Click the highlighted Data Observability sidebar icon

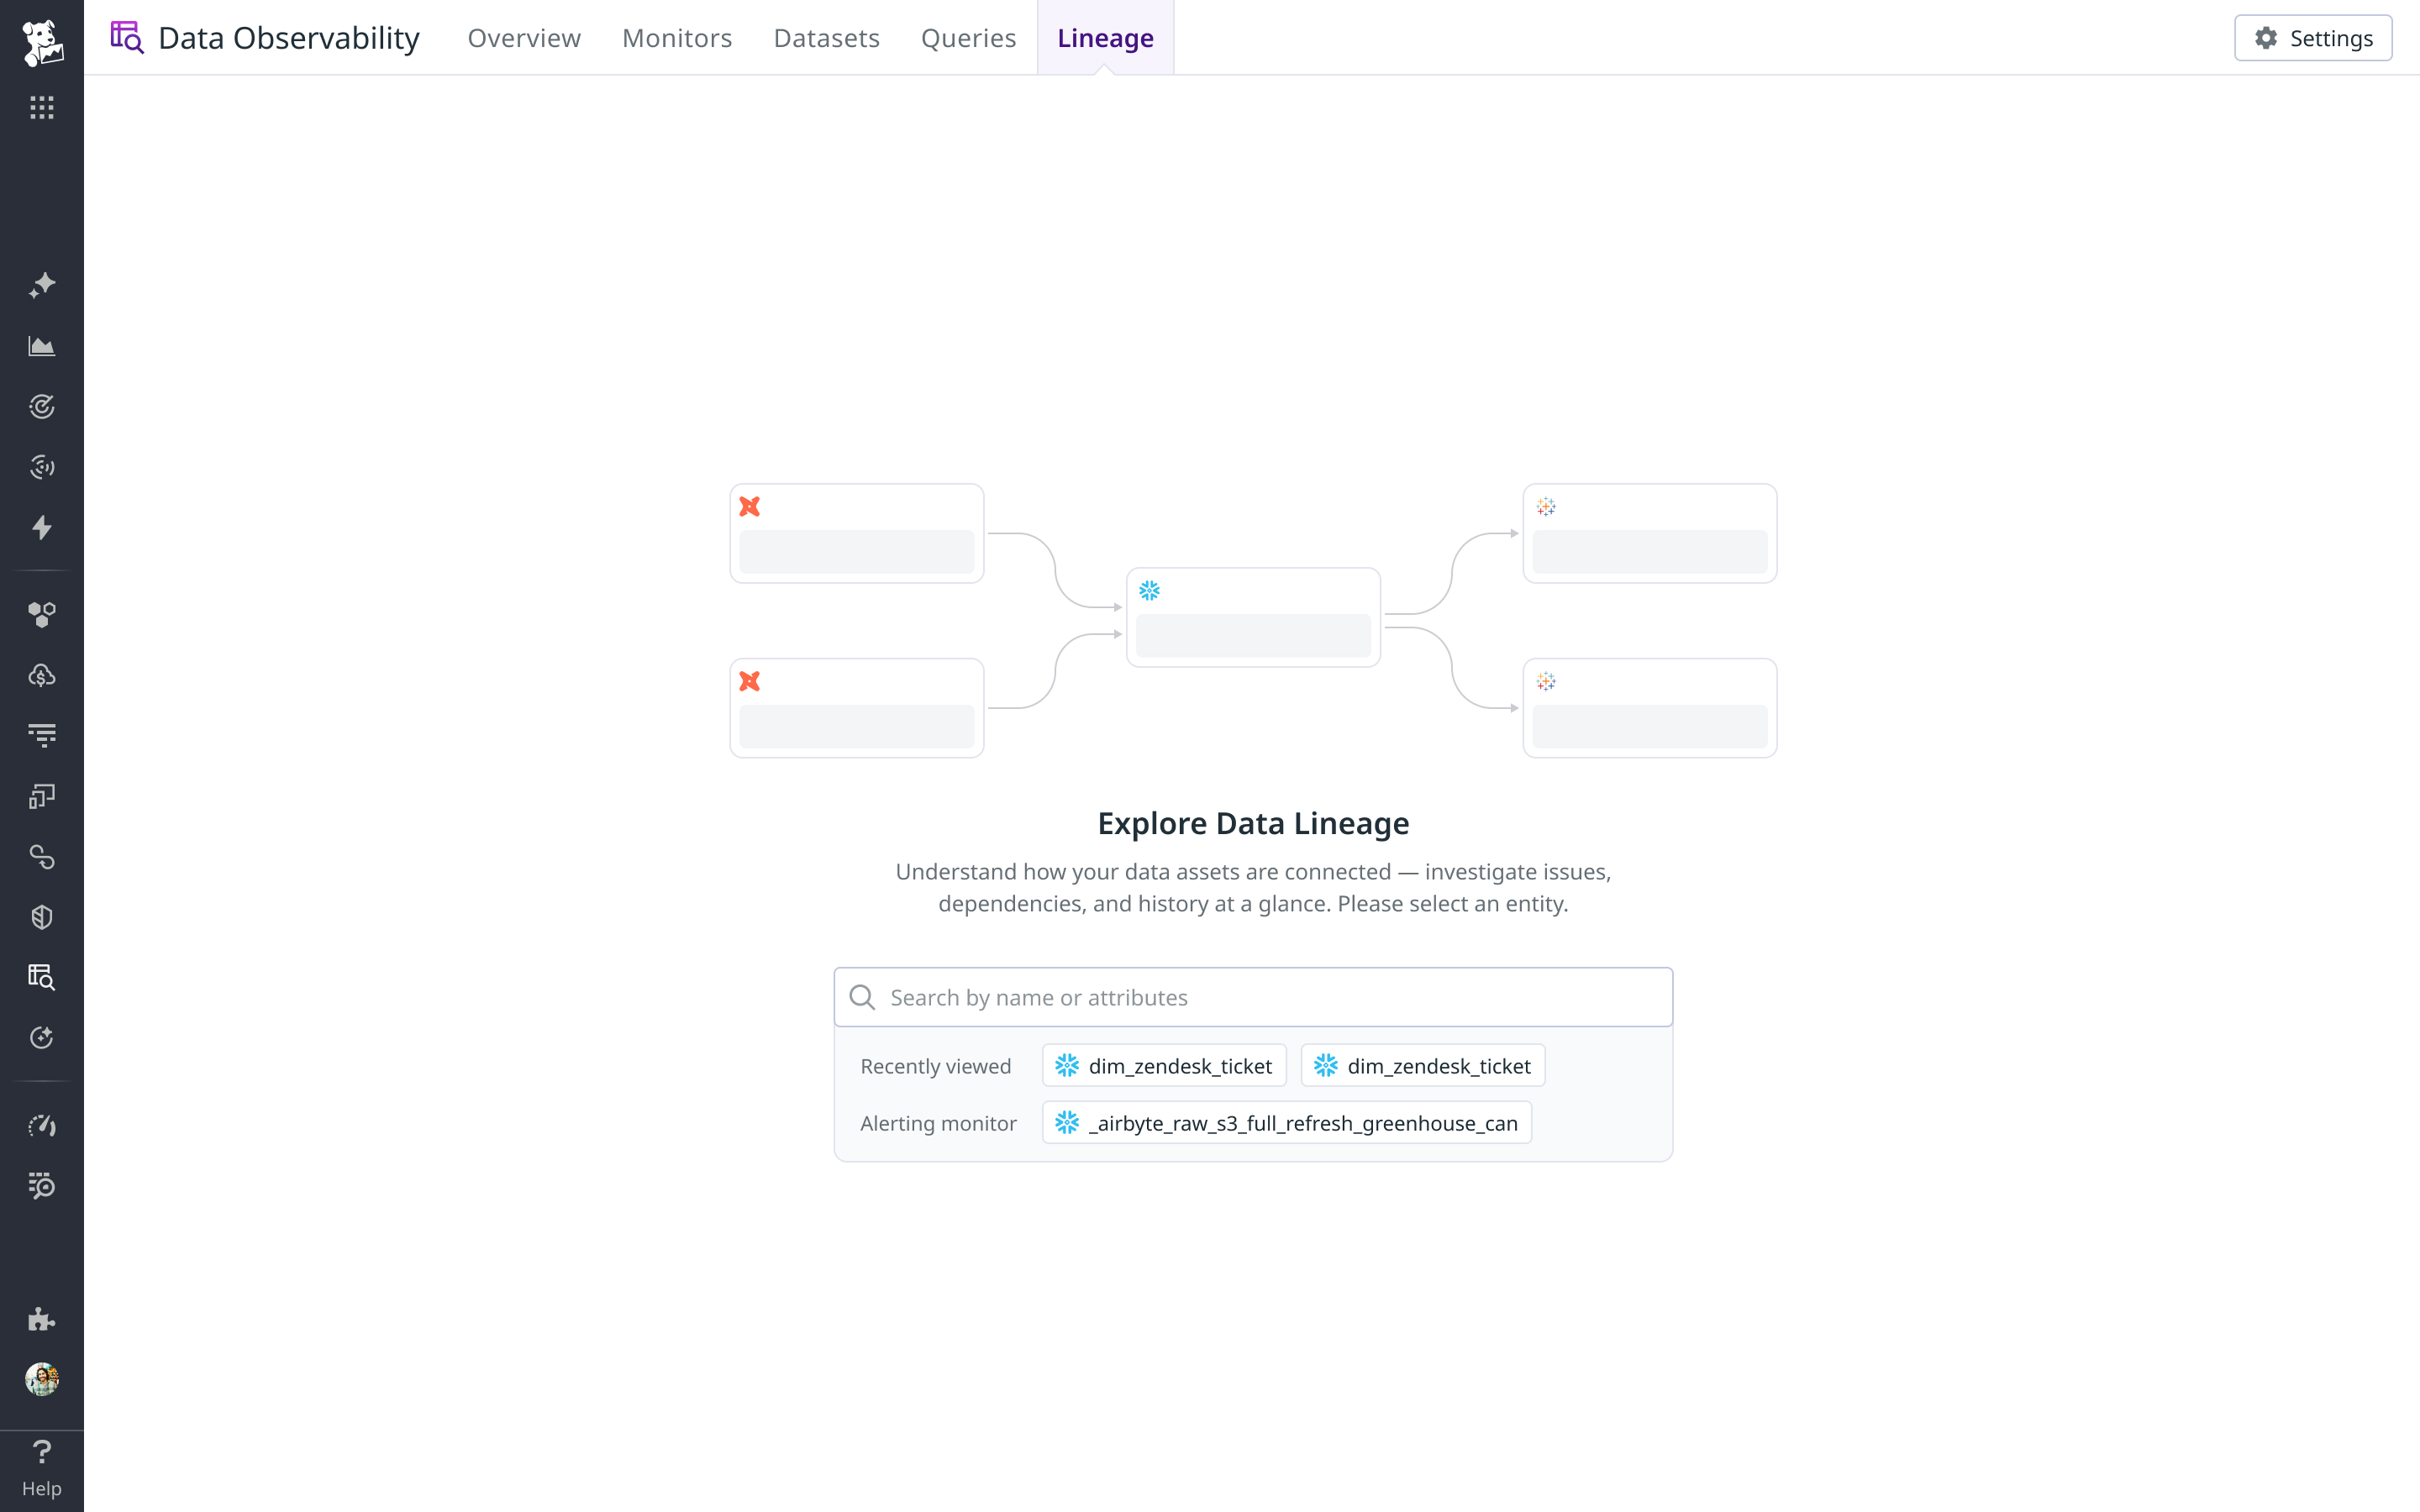click(42, 977)
